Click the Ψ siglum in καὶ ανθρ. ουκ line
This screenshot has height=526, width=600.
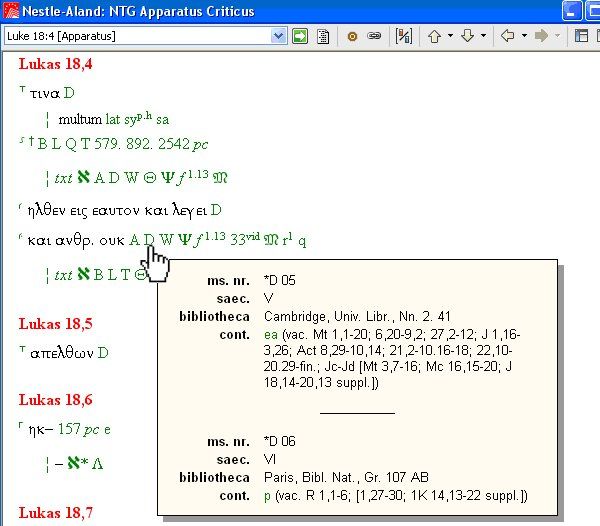(x=185, y=240)
